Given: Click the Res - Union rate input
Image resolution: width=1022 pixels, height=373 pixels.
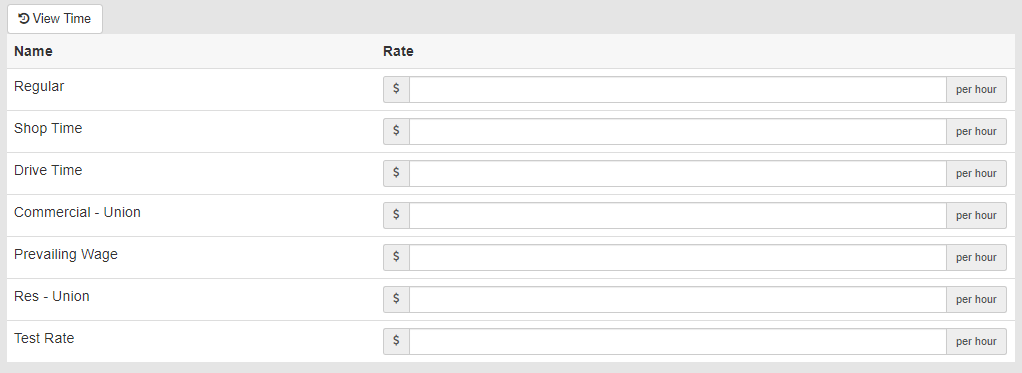Looking at the screenshot, I should click(x=677, y=299).
